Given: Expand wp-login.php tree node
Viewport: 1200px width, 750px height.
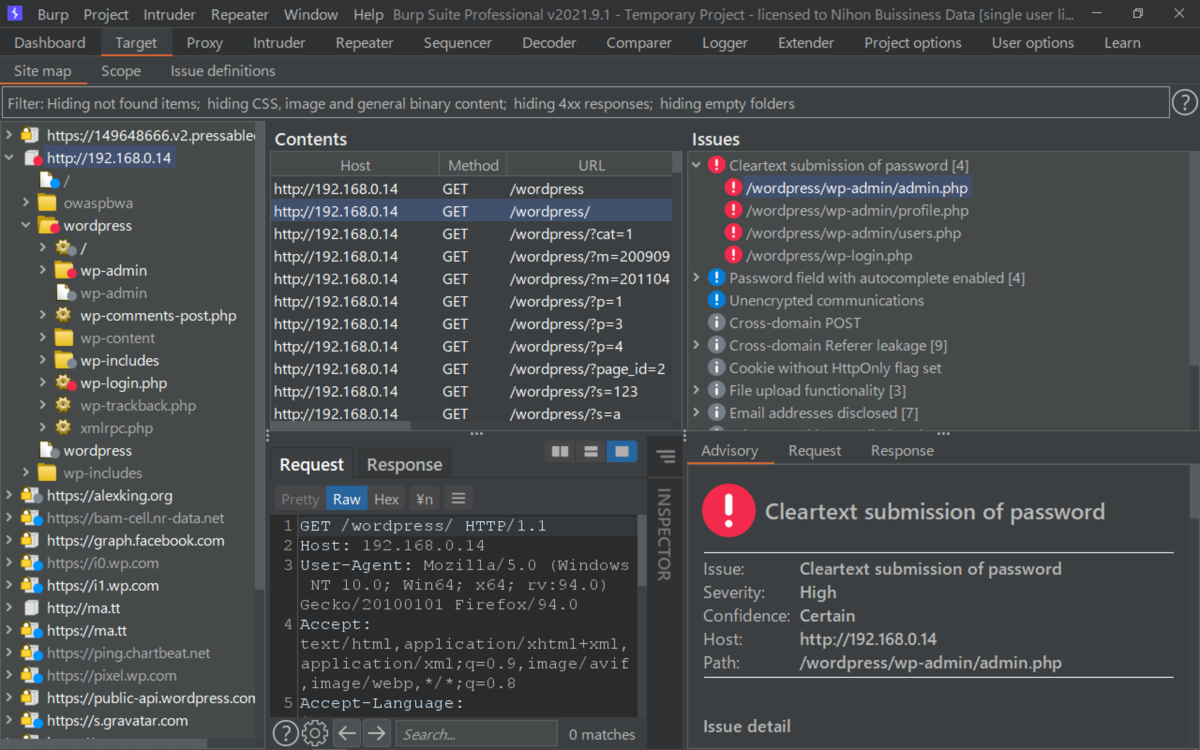Looking at the screenshot, I should click(x=43, y=383).
